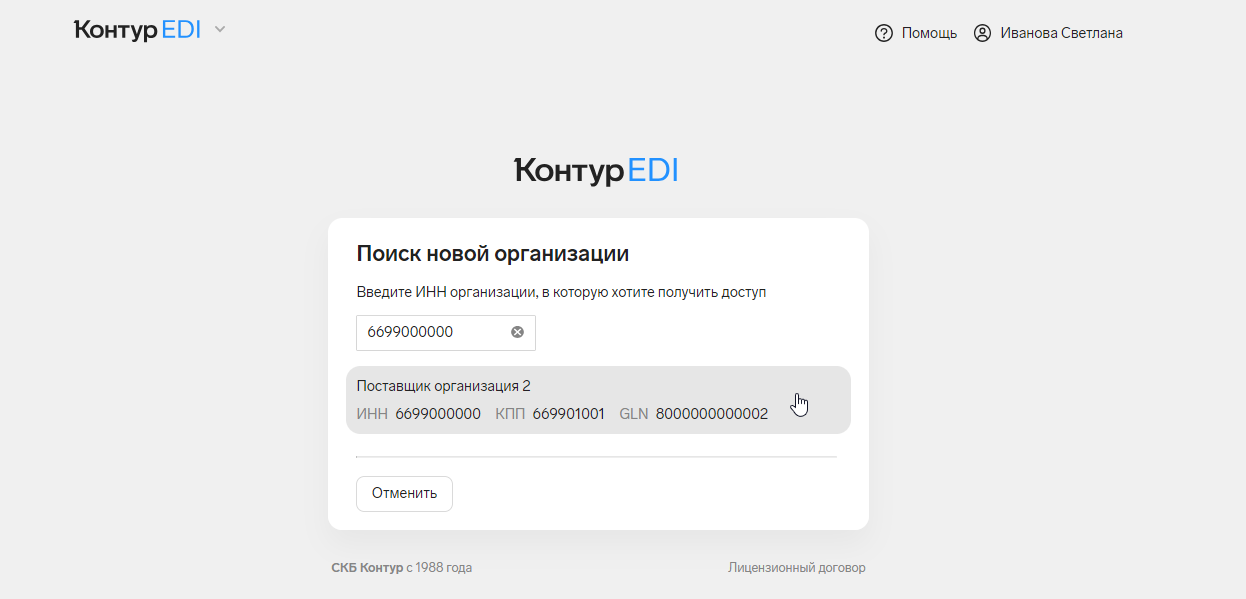
Task: Open the Иванова Светлана account menu
Action: click(x=1061, y=33)
